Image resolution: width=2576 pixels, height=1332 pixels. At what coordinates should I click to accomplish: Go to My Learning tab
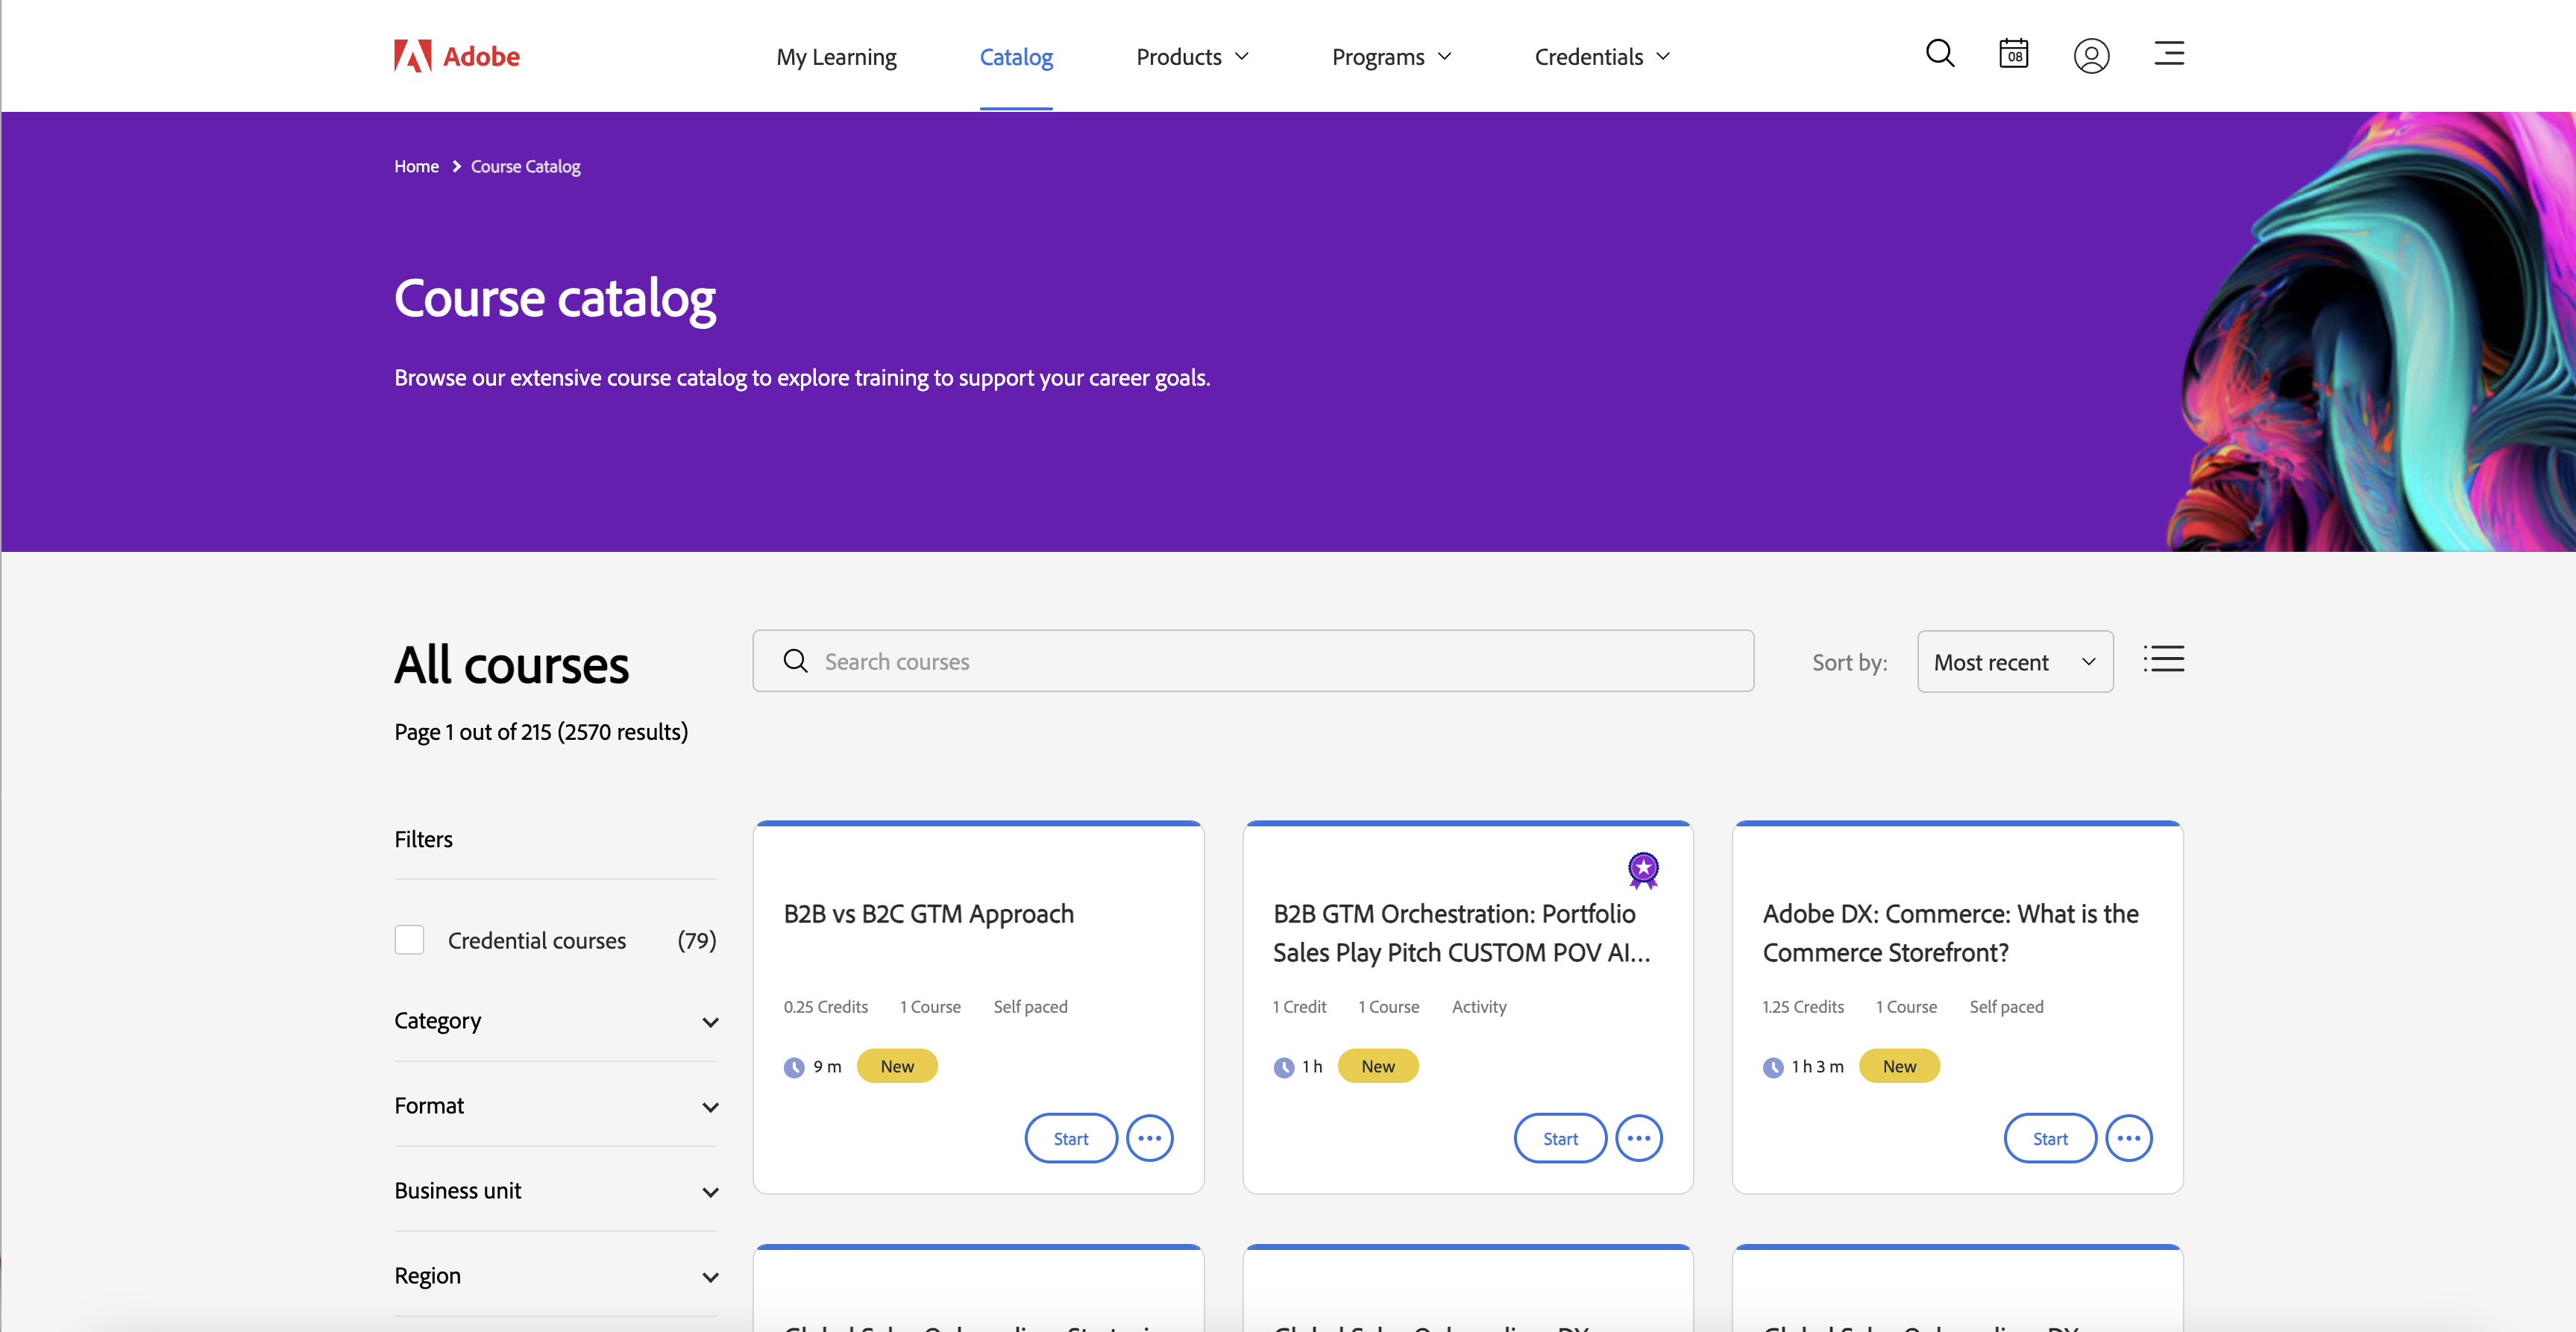pyautogui.click(x=836, y=57)
